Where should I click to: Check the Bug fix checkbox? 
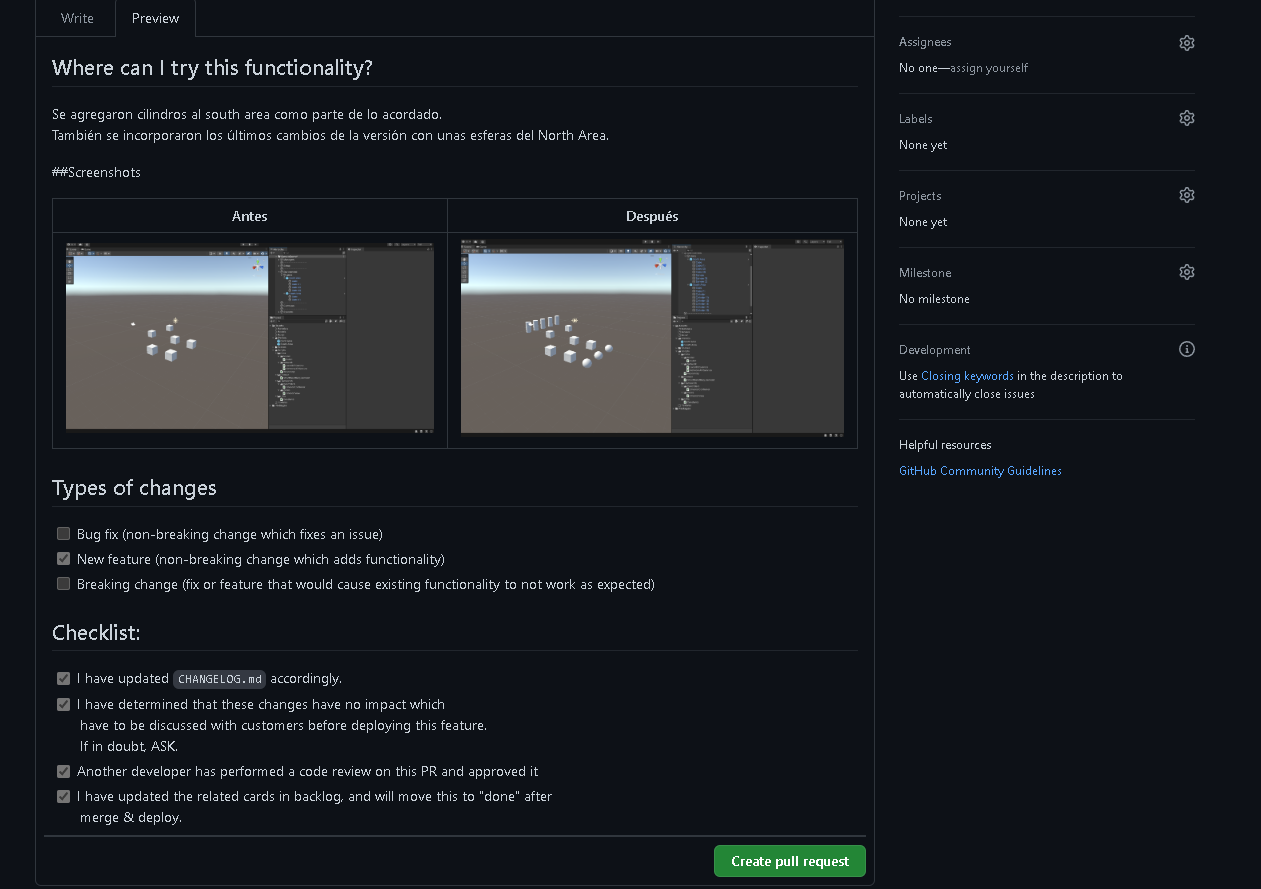click(64, 534)
